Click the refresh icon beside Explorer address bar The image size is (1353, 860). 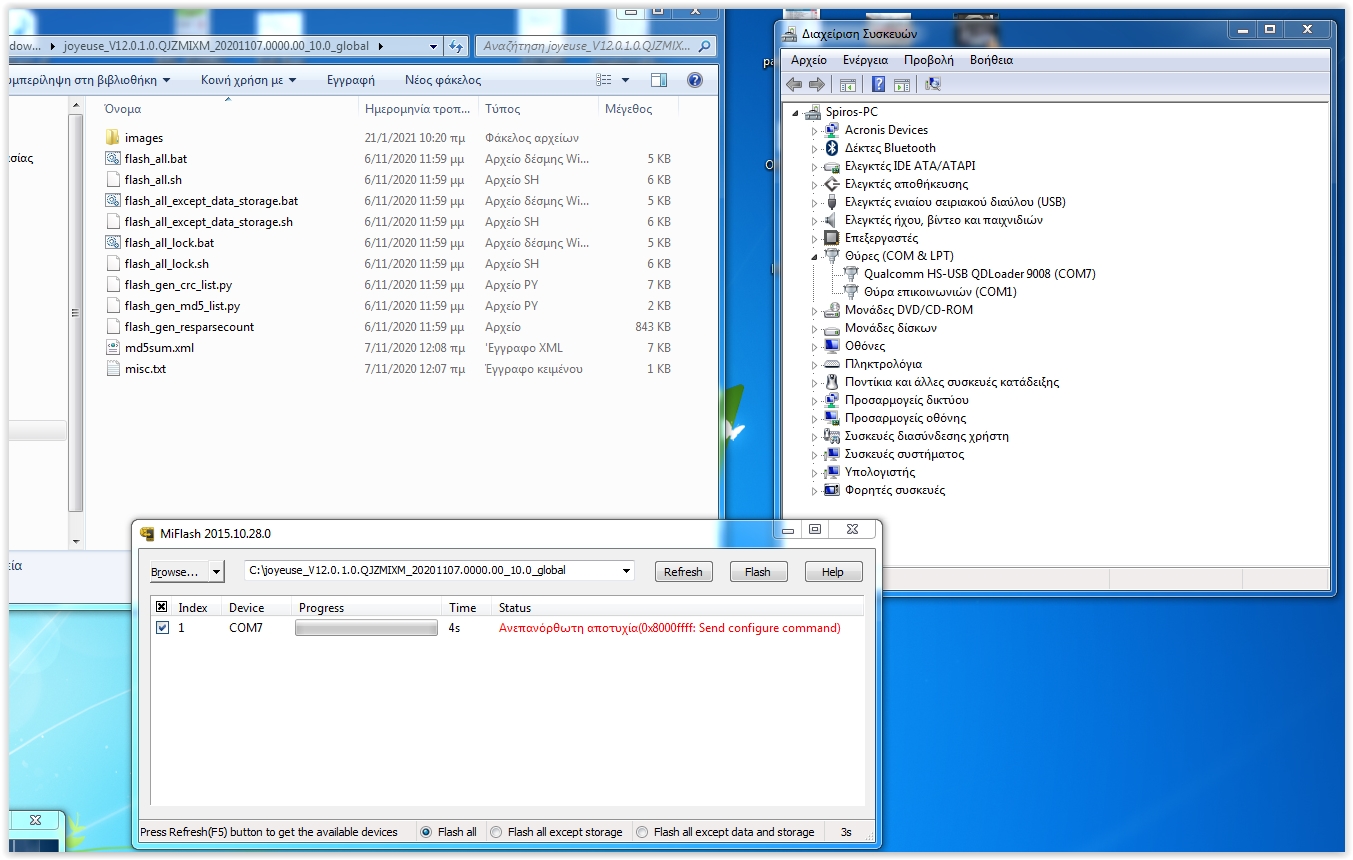(x=456, y=46)
